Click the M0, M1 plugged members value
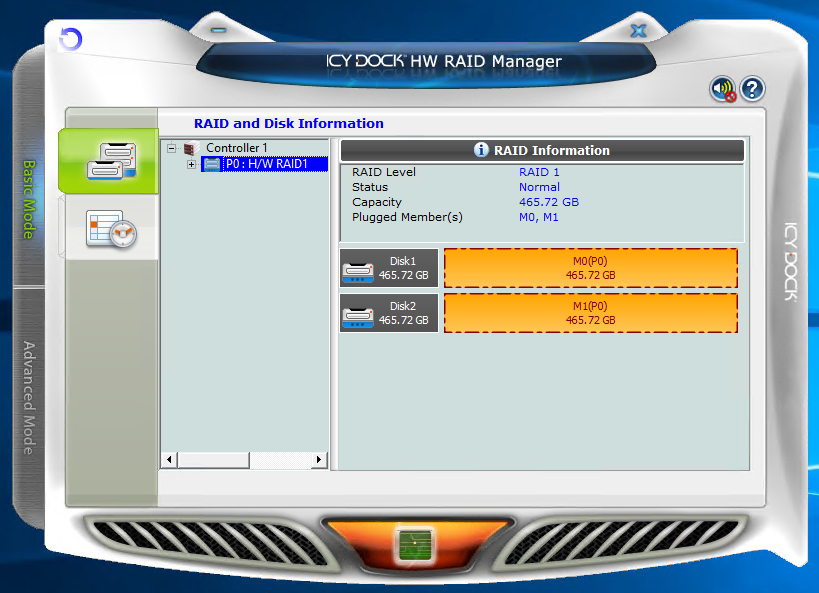The height and width of the screenshot is (593, 819). point(539,217)
